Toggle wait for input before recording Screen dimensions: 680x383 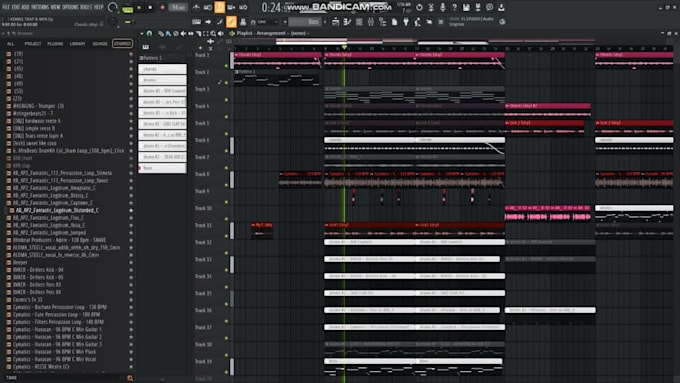pos(208,7)
